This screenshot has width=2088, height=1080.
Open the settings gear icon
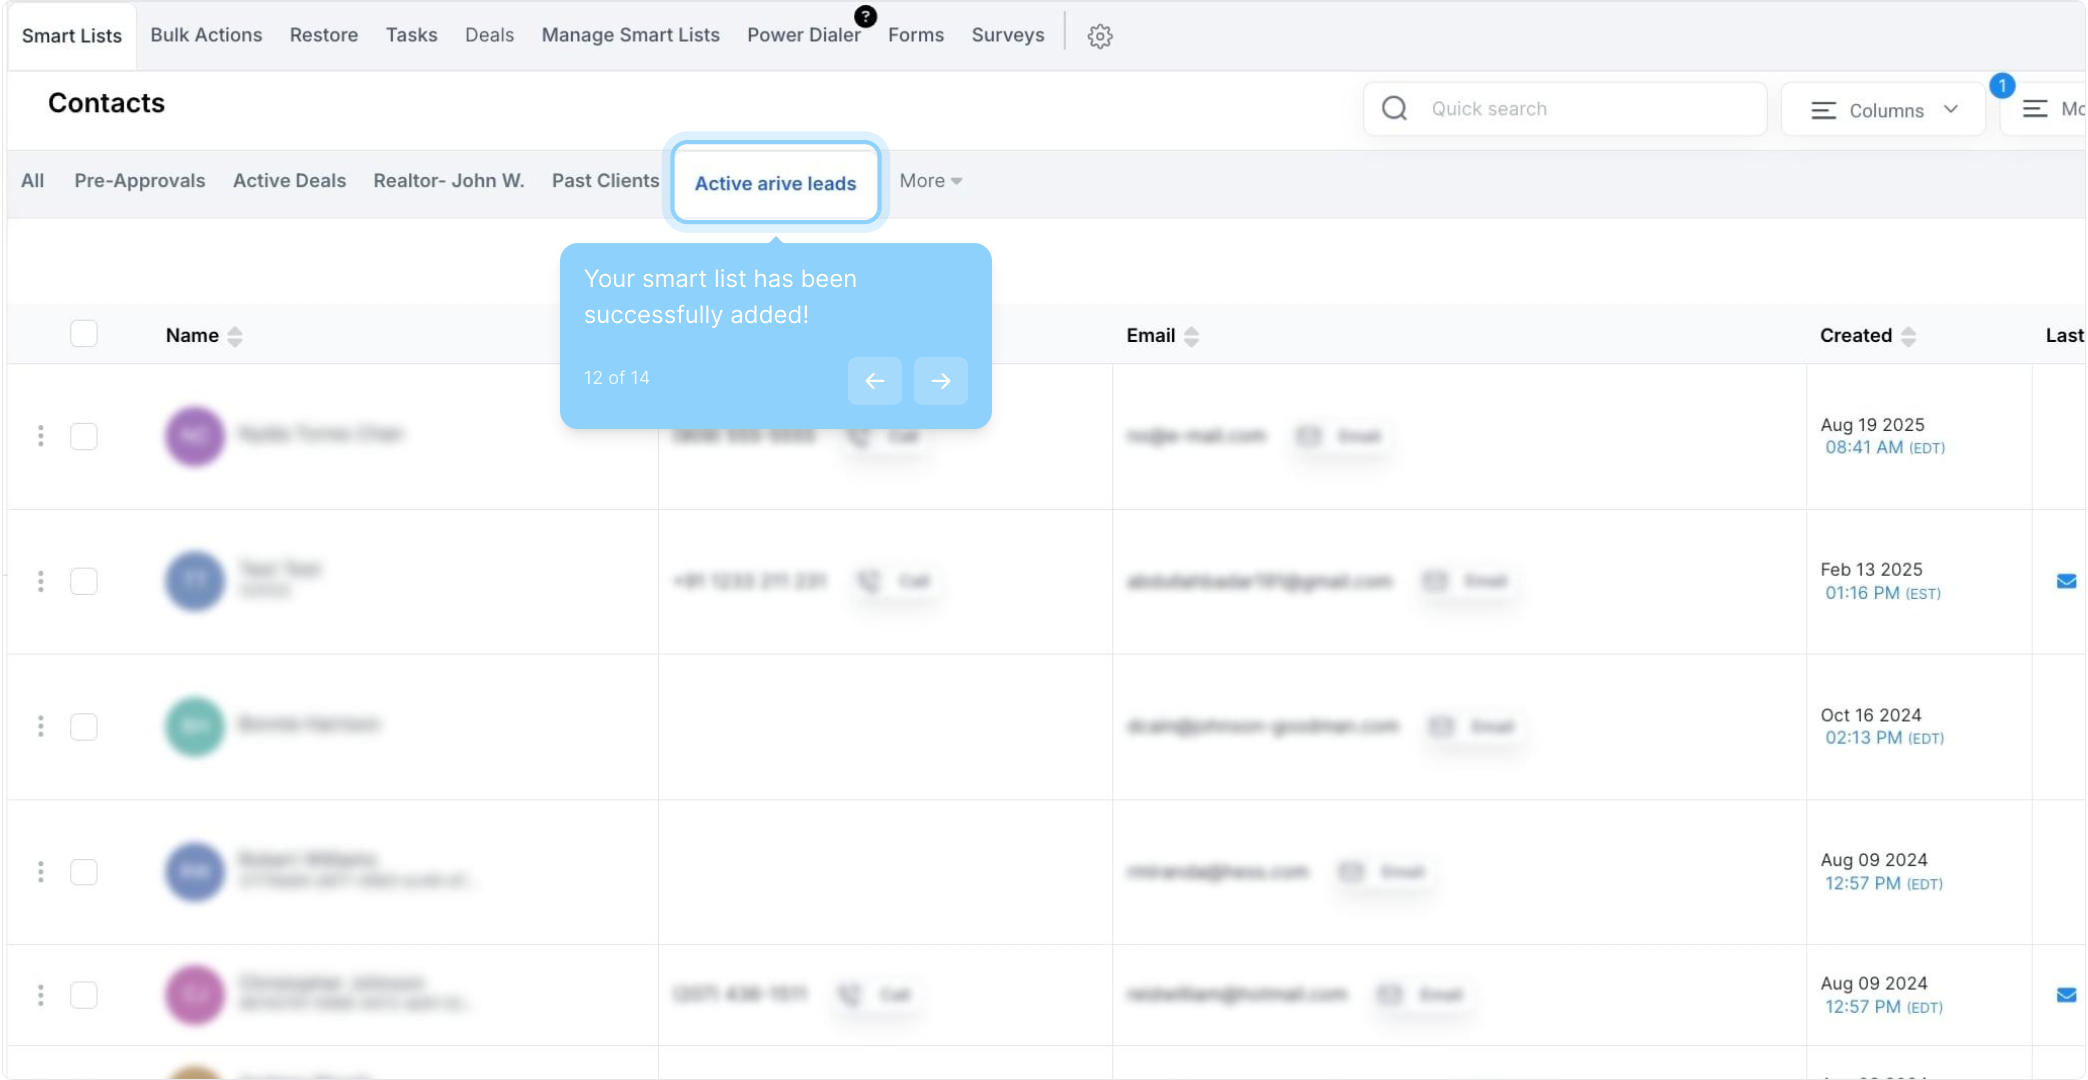click(1100, 36)
